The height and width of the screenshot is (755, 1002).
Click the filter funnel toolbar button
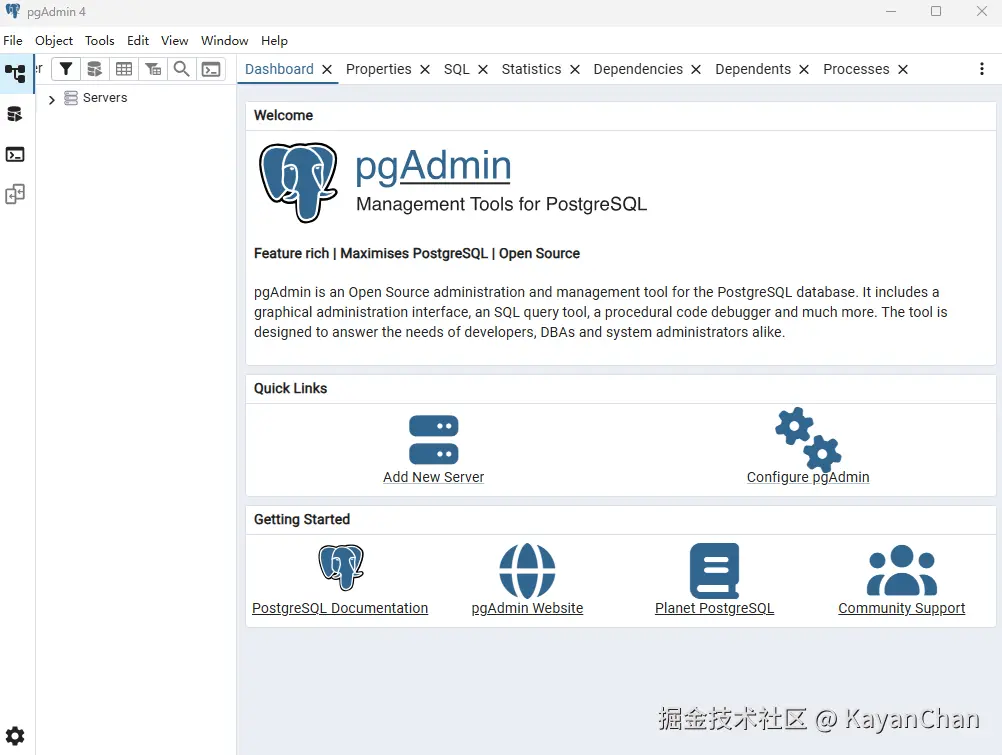[66, 69]
